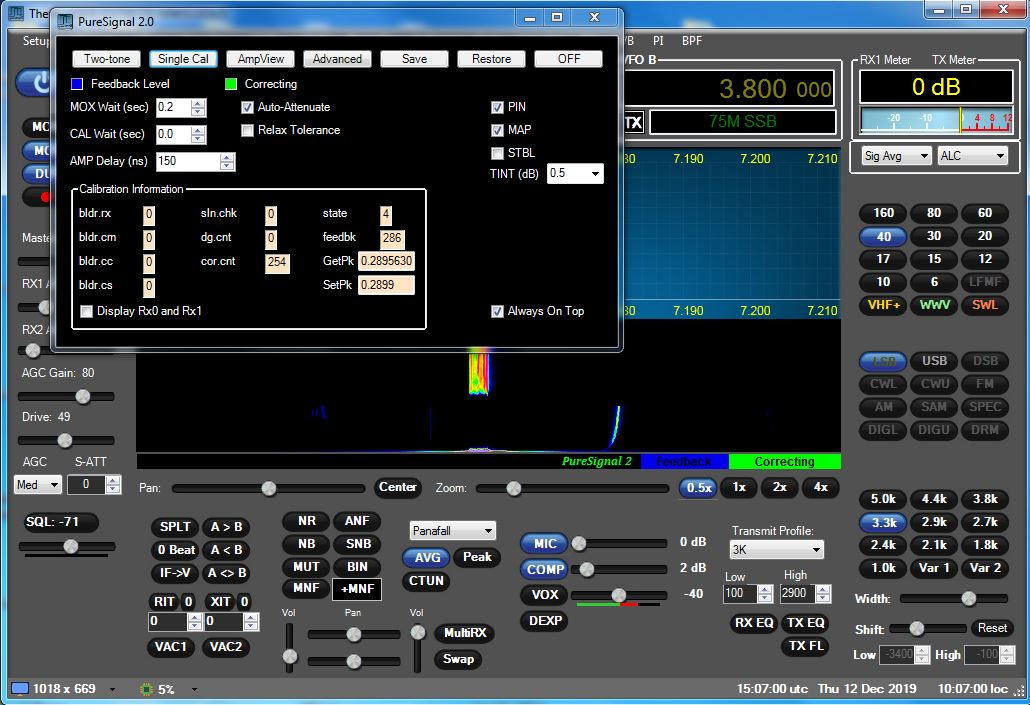The image size is (1030, 705).
Task: Click the AMP Delay stepper arrows
Action: coord(227,162)
